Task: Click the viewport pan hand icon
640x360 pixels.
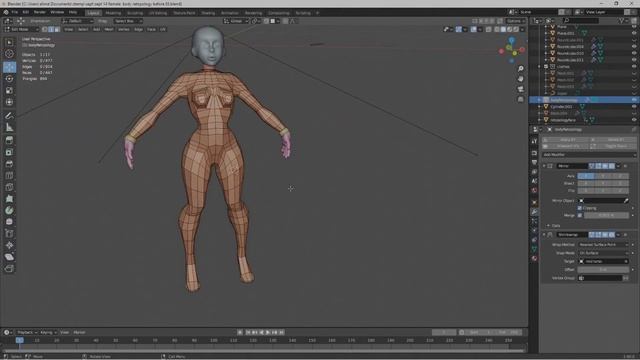Action: [x=520, y=79]
